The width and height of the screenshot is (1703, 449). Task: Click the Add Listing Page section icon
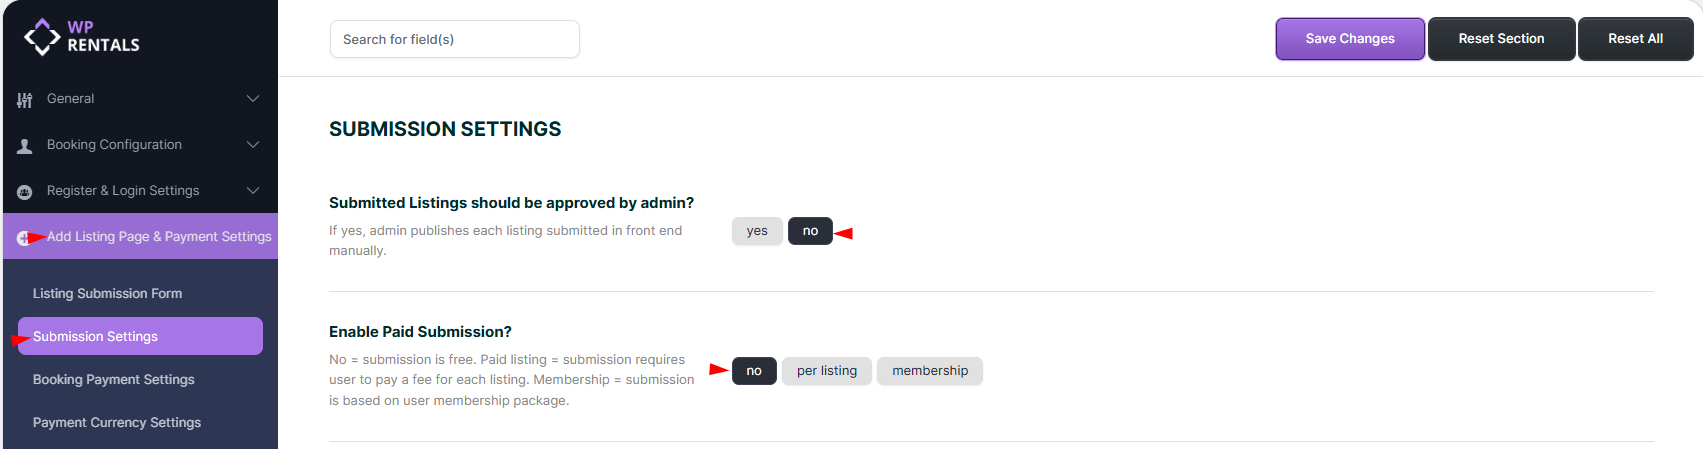click(x=23, y=238)
